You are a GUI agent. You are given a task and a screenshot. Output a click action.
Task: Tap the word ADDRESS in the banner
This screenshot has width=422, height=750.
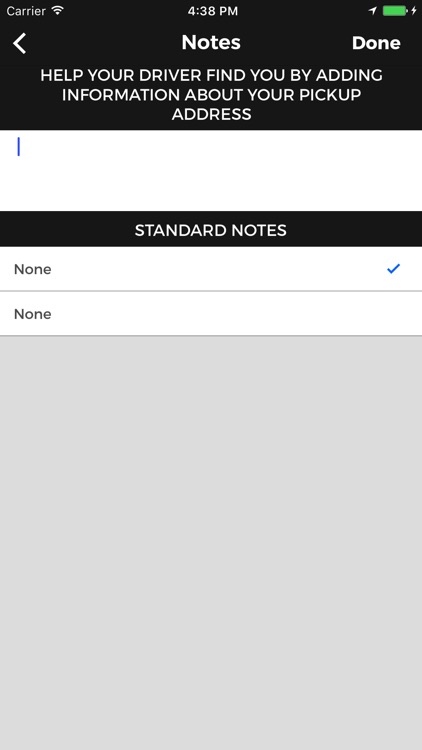[x=211, y=114]
